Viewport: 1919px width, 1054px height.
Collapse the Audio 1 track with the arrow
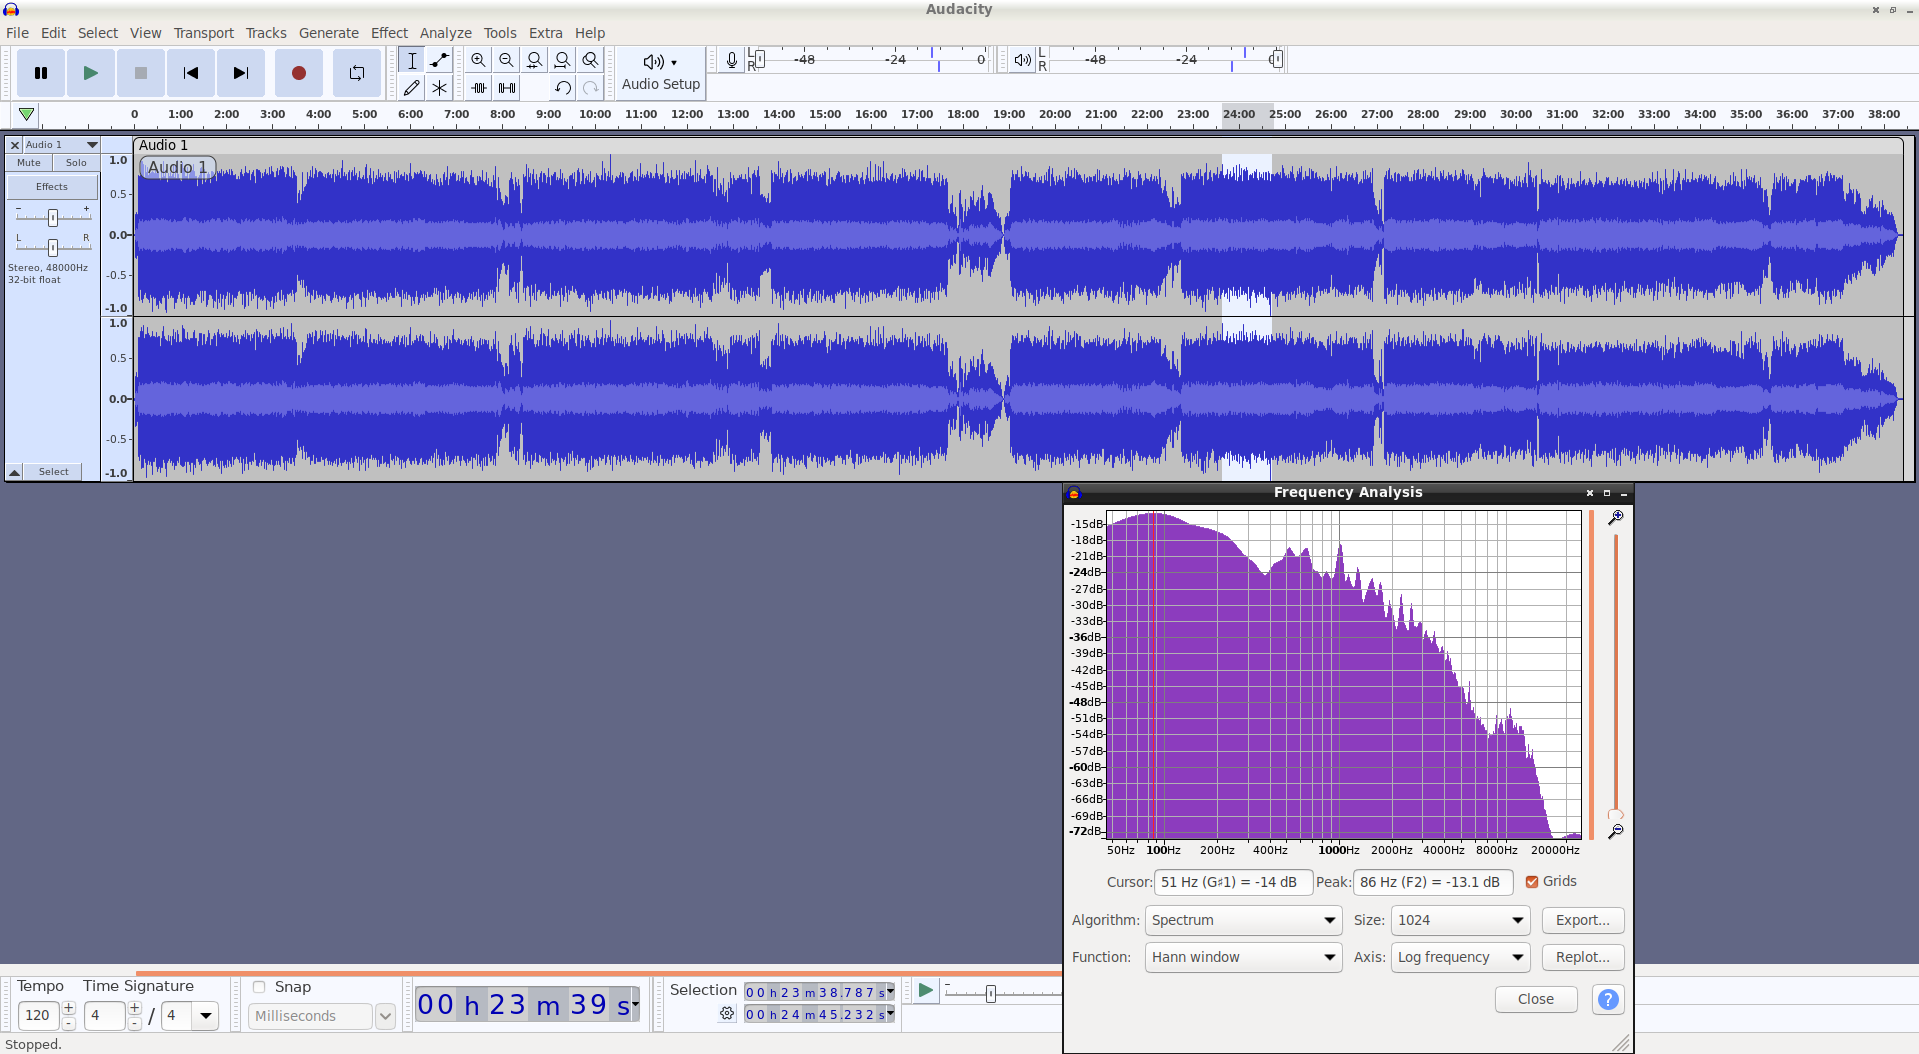click(15, 472)
